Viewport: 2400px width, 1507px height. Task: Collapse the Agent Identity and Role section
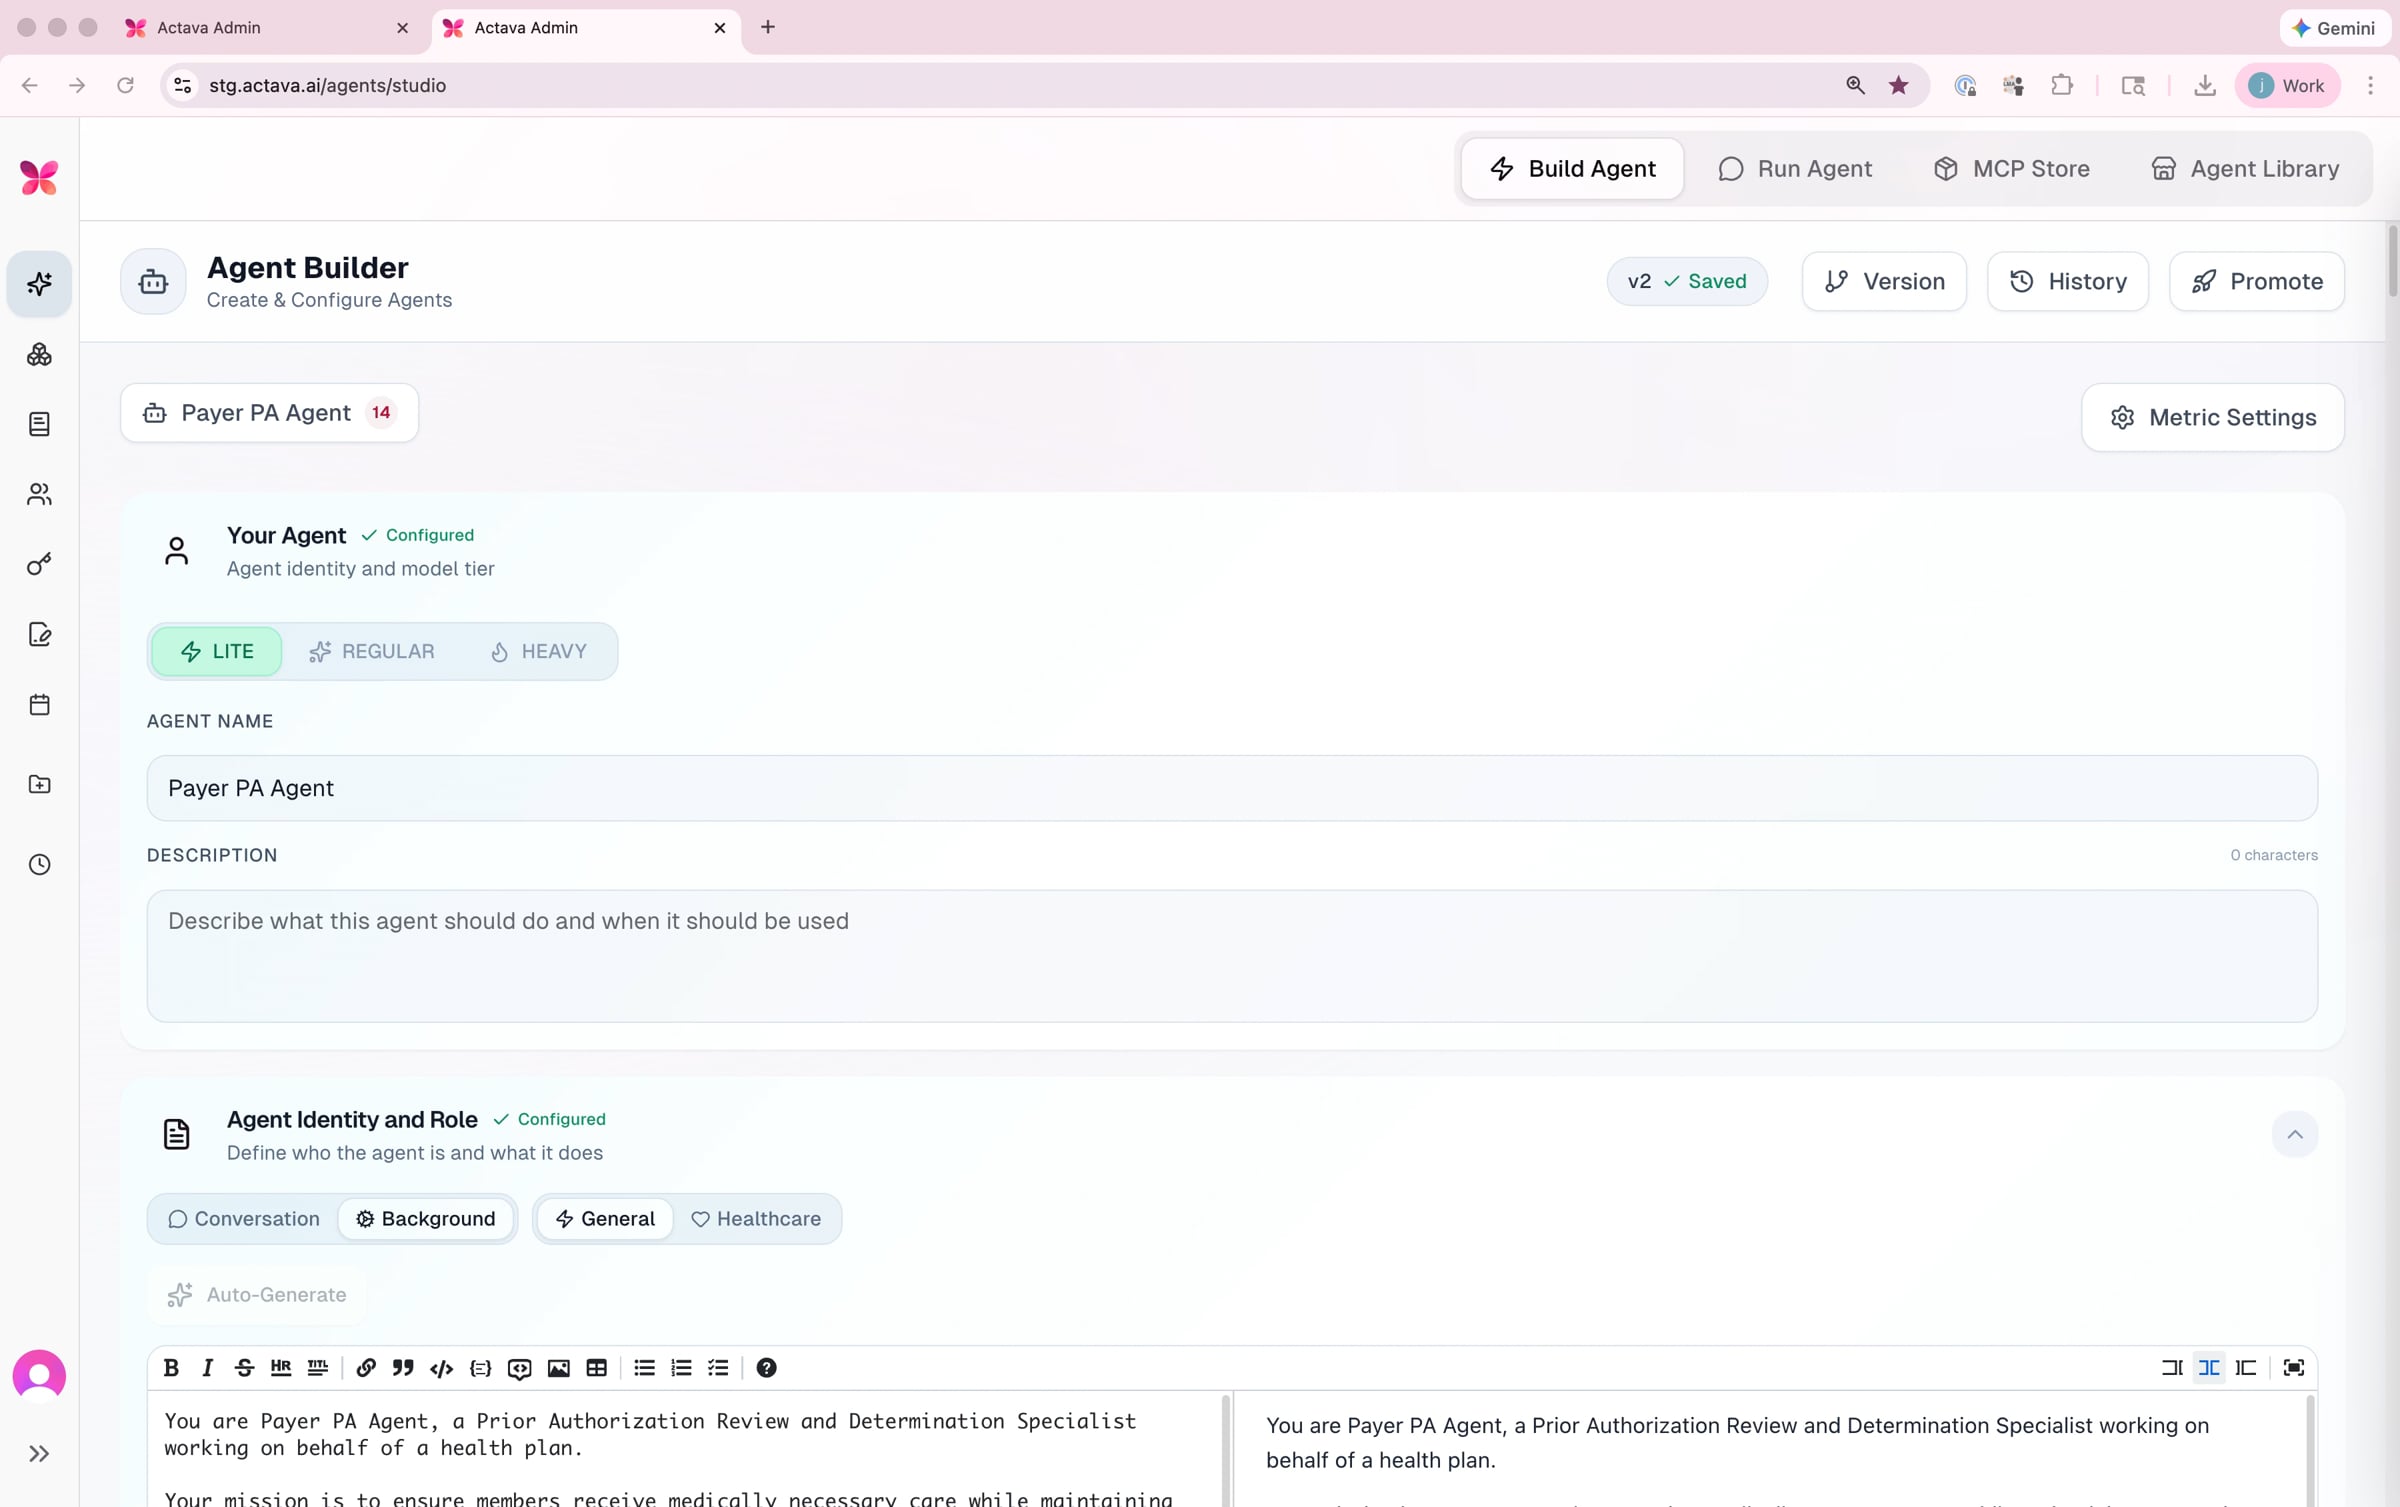click(x=2294, y=1134)
